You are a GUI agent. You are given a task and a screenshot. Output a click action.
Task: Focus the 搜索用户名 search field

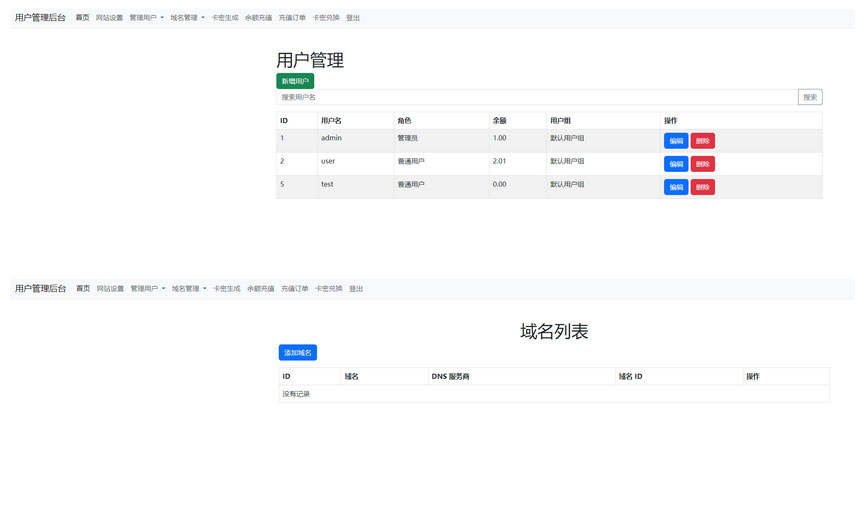click(x=537, y=97)
